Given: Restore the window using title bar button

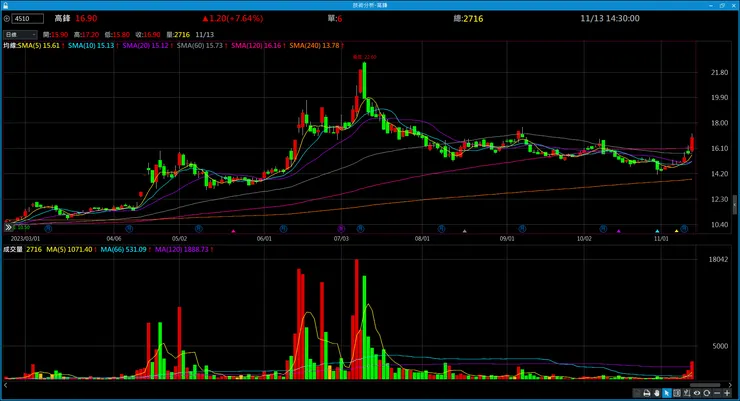Looking at the screenshot, I should 722,5.
